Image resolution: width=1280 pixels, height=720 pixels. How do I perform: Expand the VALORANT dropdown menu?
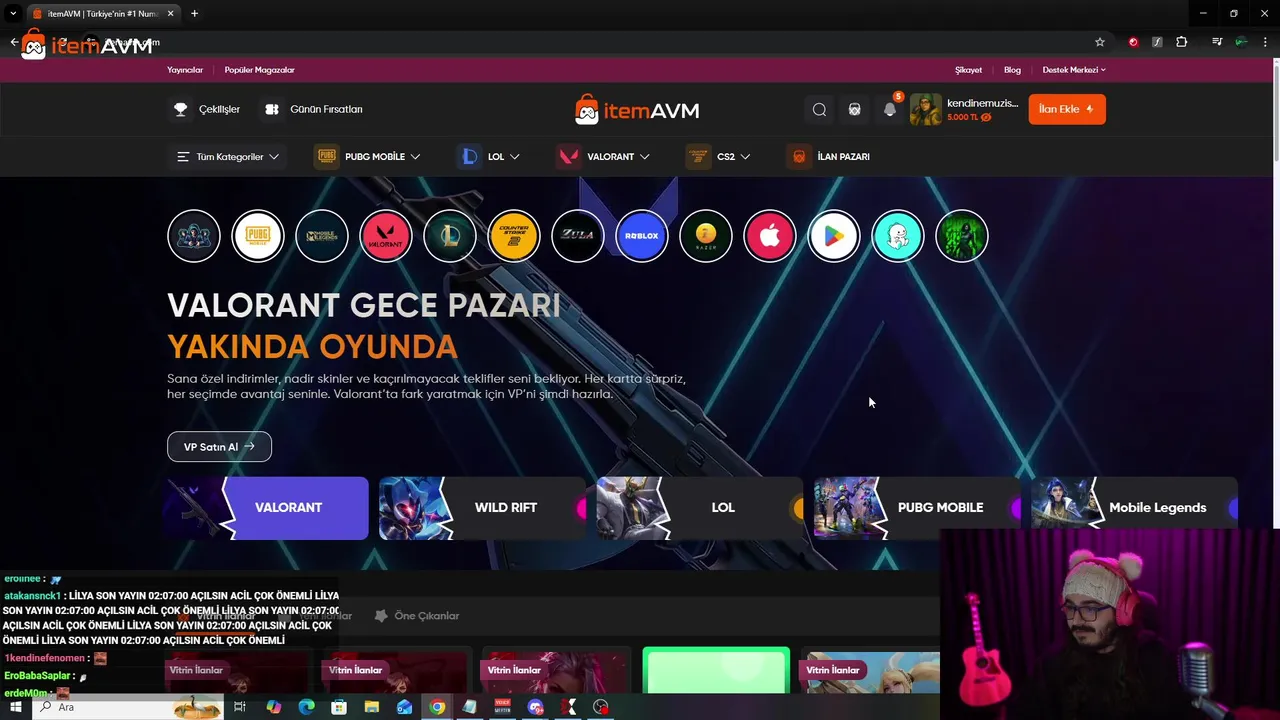pos(604,157)
